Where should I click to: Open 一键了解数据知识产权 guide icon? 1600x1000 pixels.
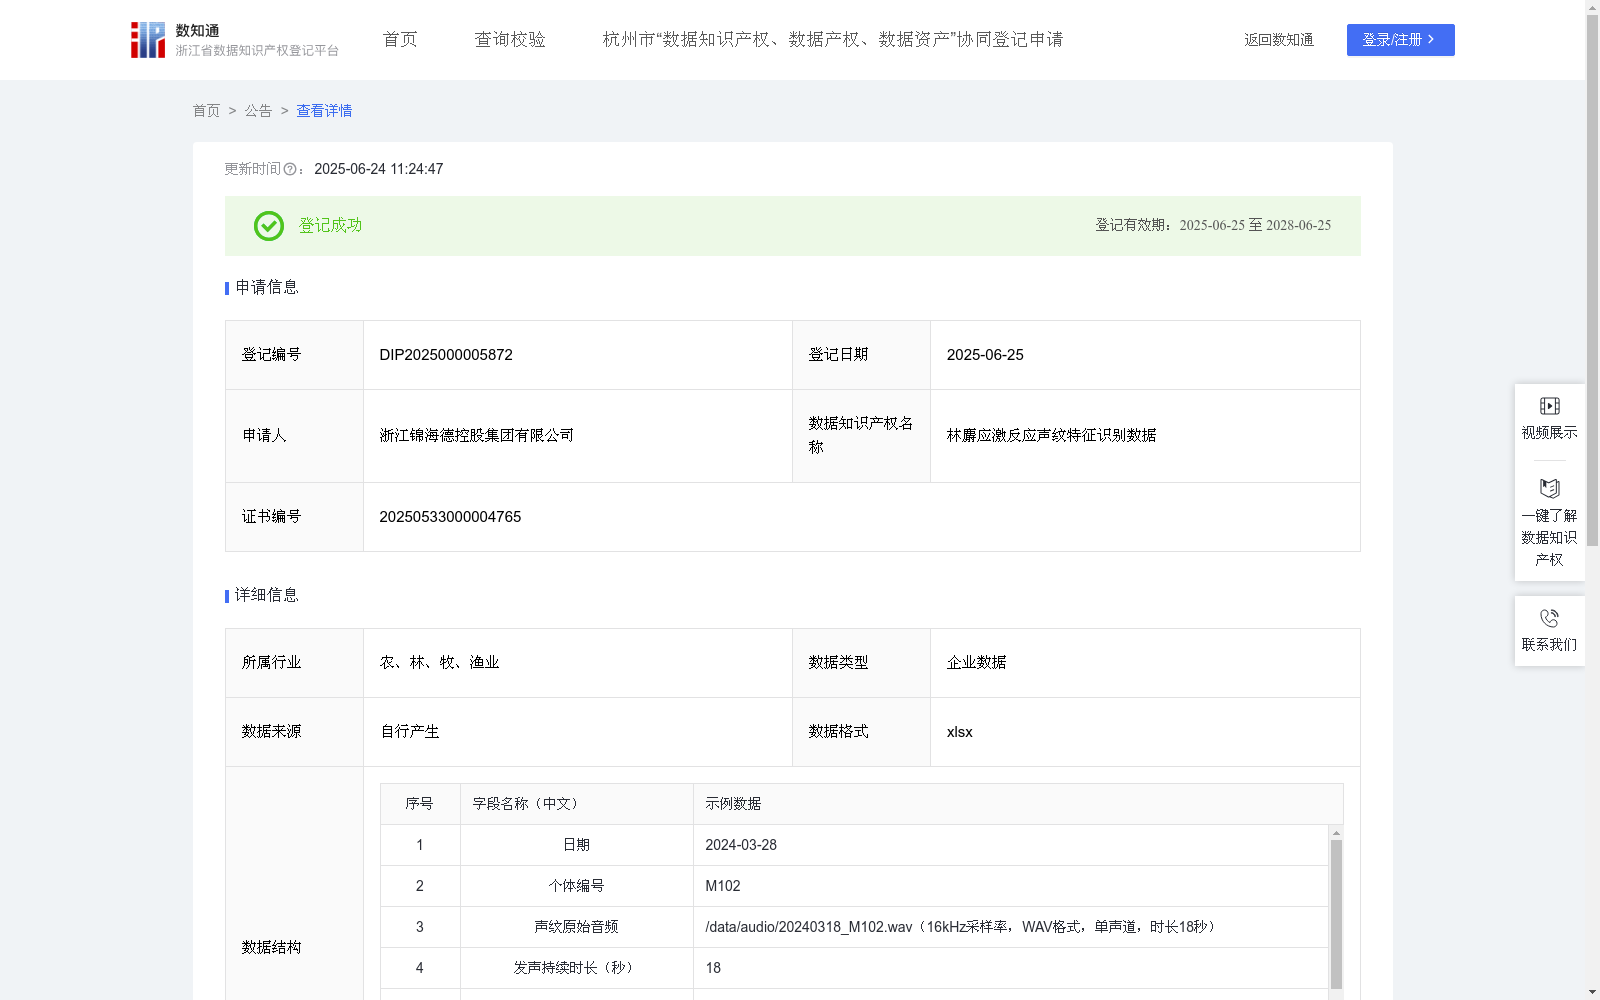pos(1549,489)
